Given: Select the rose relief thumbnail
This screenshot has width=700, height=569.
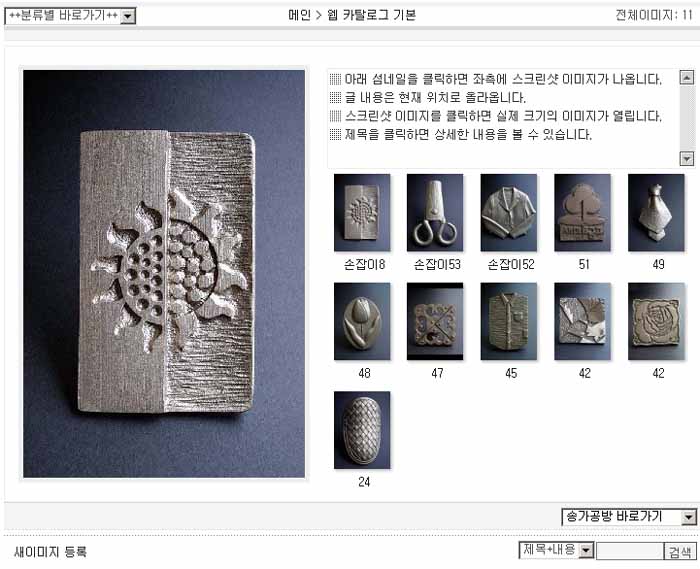Looking at the screenshot, I should 656,321.
